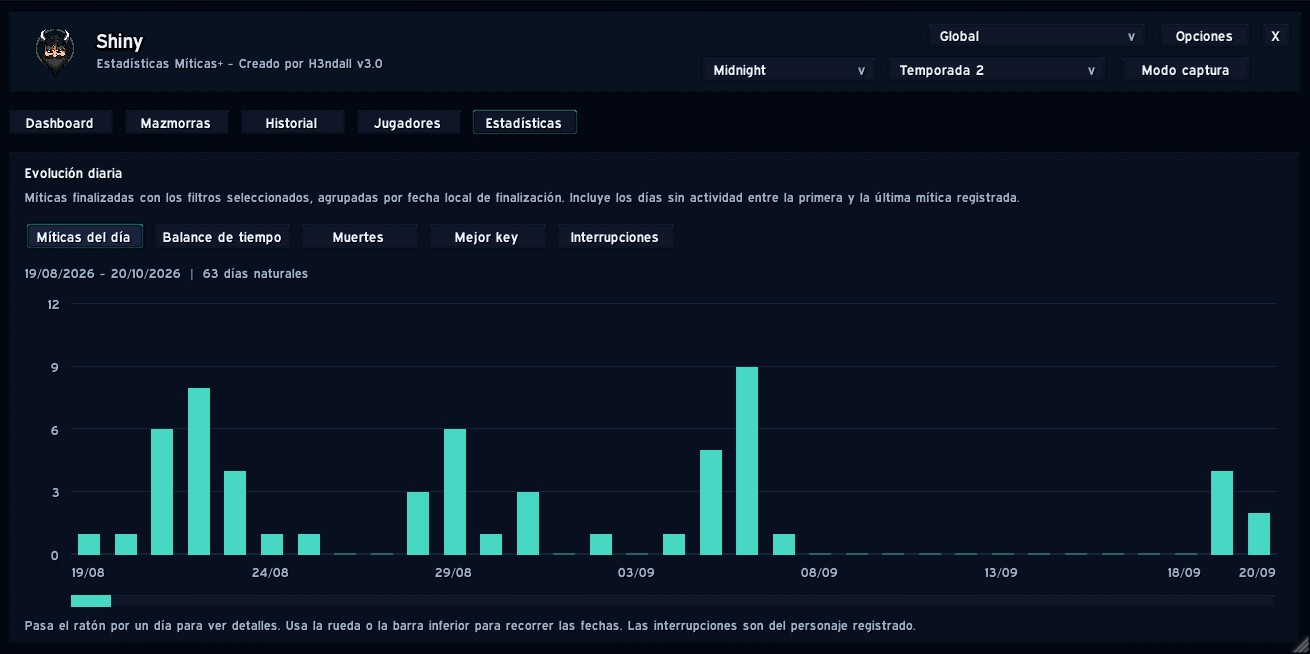This screenshot has width=1310, height=654.
Task: Click the '63 días naturales' text
Action: tap(255, 274)
